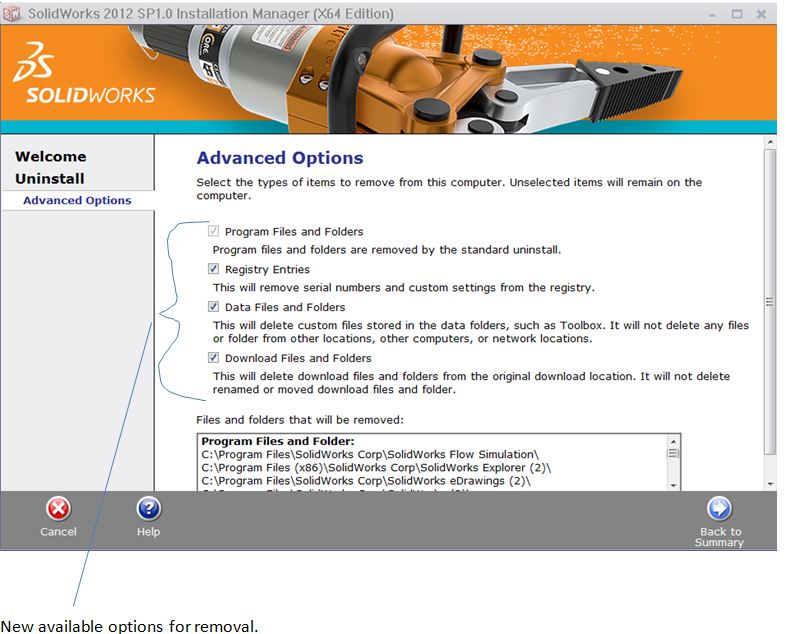Click the red Cancel icon
This screenshot has height=634, width=786.
59,509
